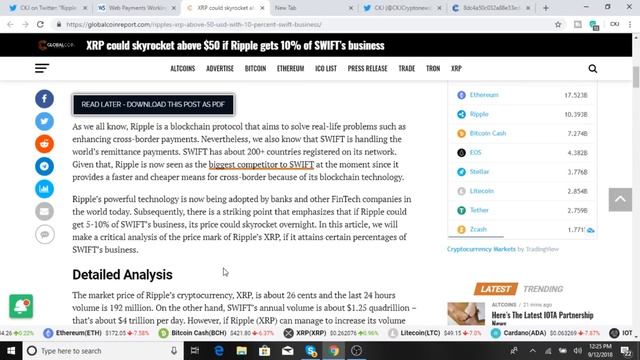Open ICO LIST navigation item
The image size is (640, 360).
[x=326, y=68]
